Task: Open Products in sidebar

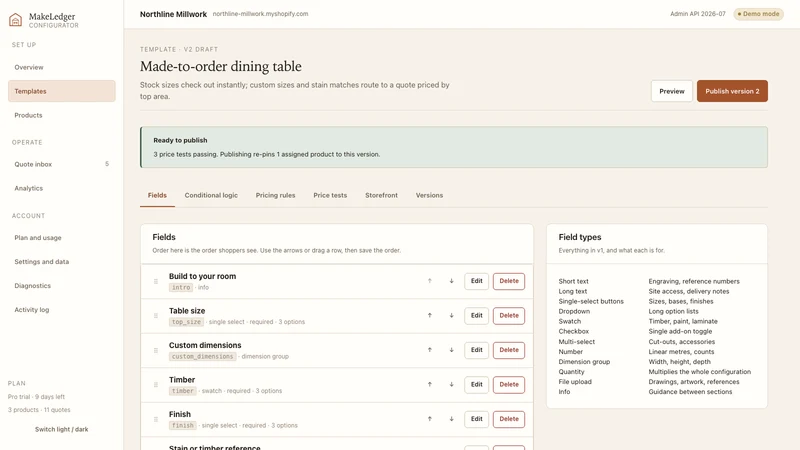Action: (62, 115)
